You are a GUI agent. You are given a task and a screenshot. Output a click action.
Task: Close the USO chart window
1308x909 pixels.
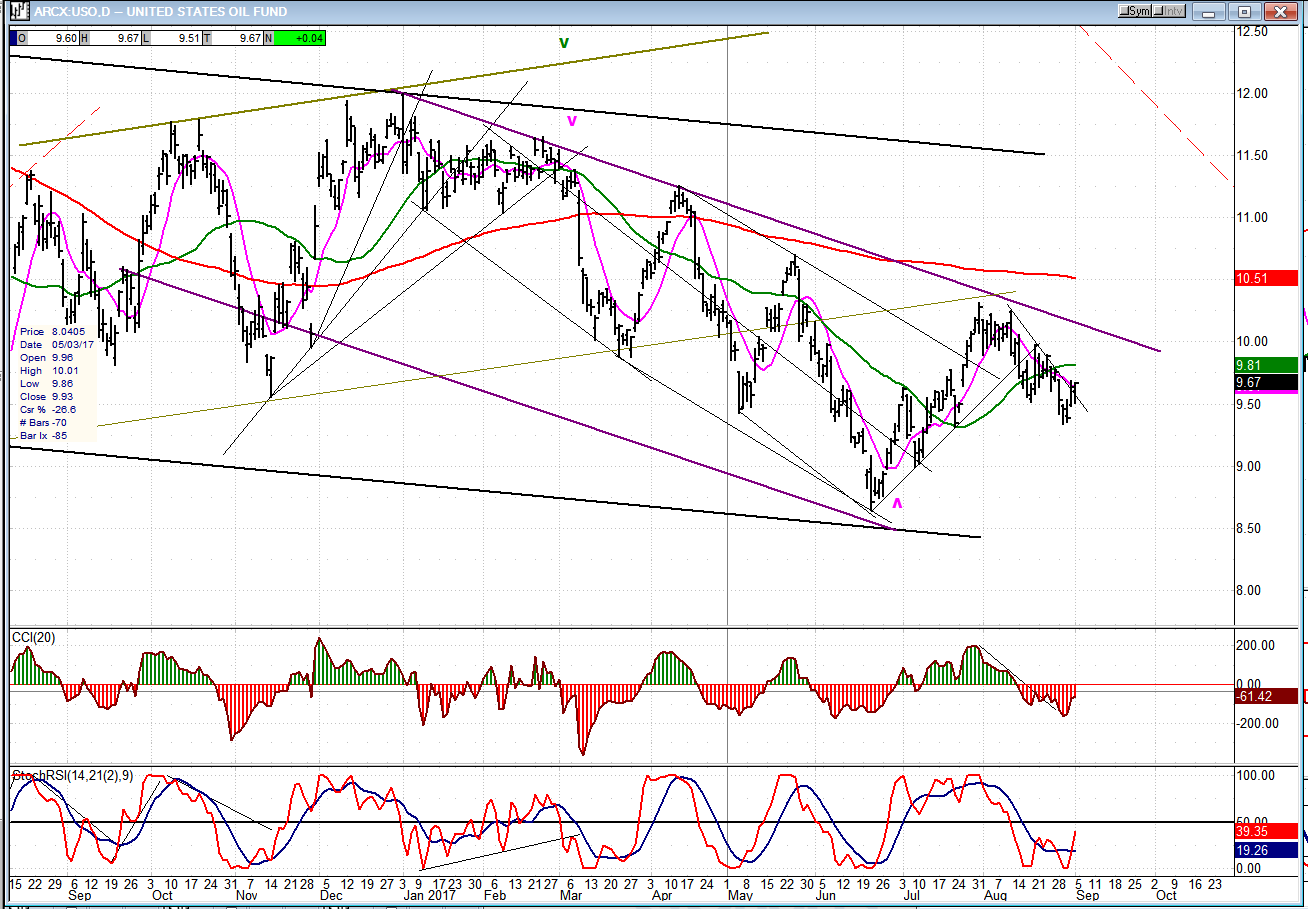pos(1279,12)
